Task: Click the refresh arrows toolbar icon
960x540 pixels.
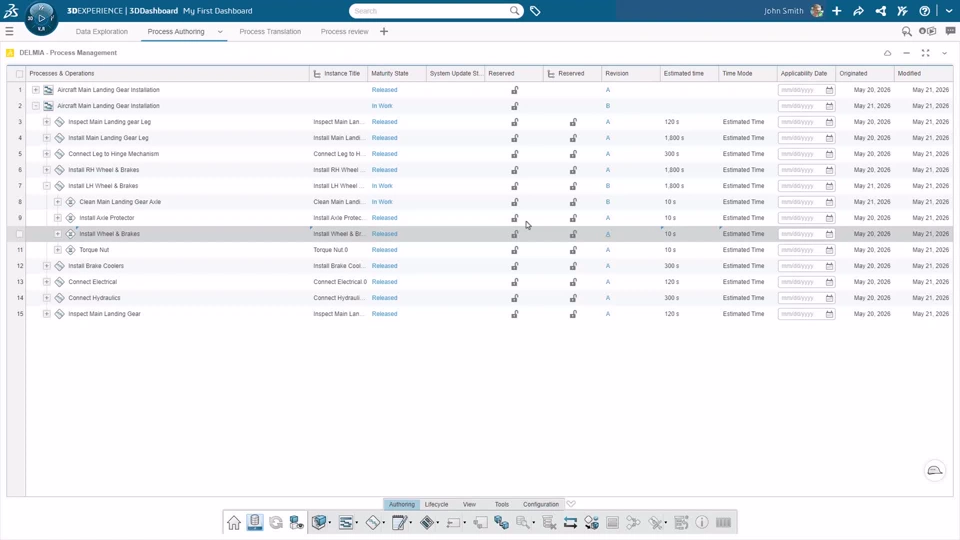Action: tap(276, 522)
